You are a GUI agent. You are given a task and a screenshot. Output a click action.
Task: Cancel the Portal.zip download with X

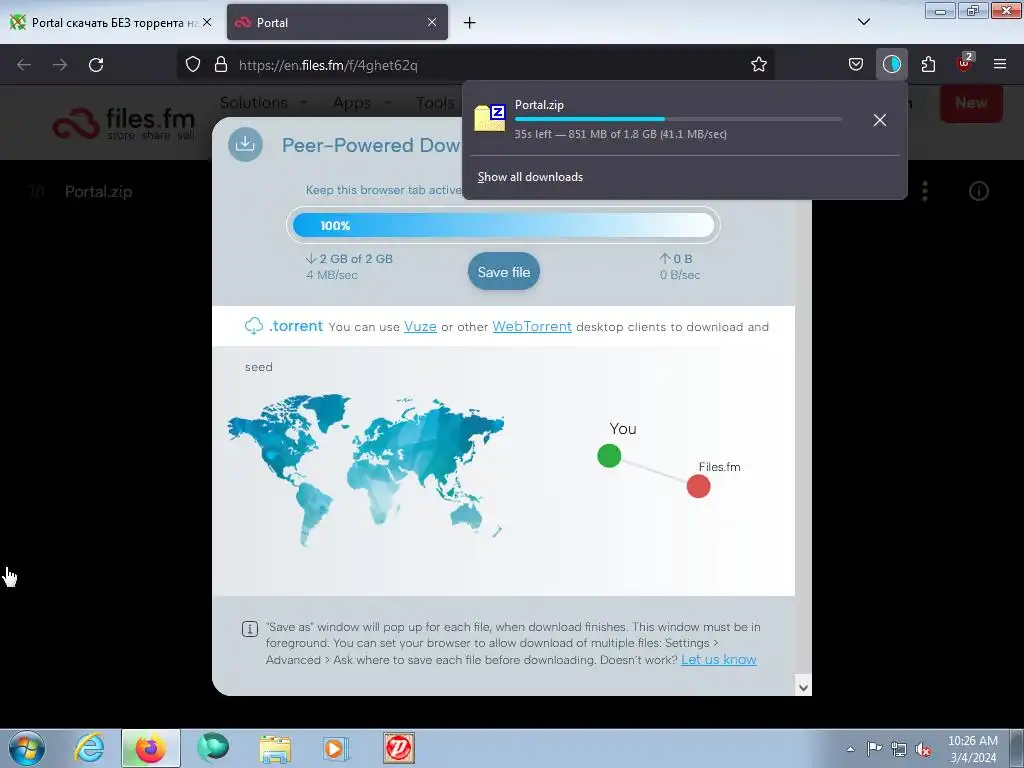(880, 120)
